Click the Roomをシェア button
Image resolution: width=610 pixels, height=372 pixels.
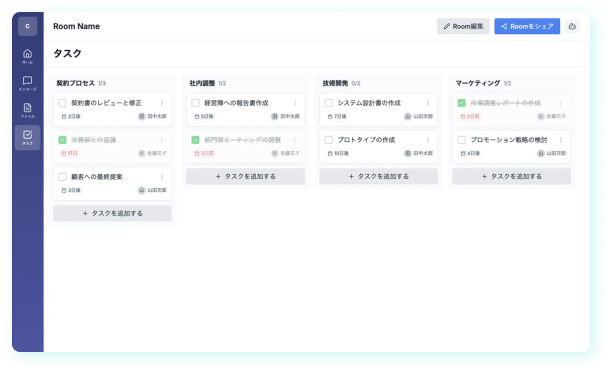pos(527,26)
